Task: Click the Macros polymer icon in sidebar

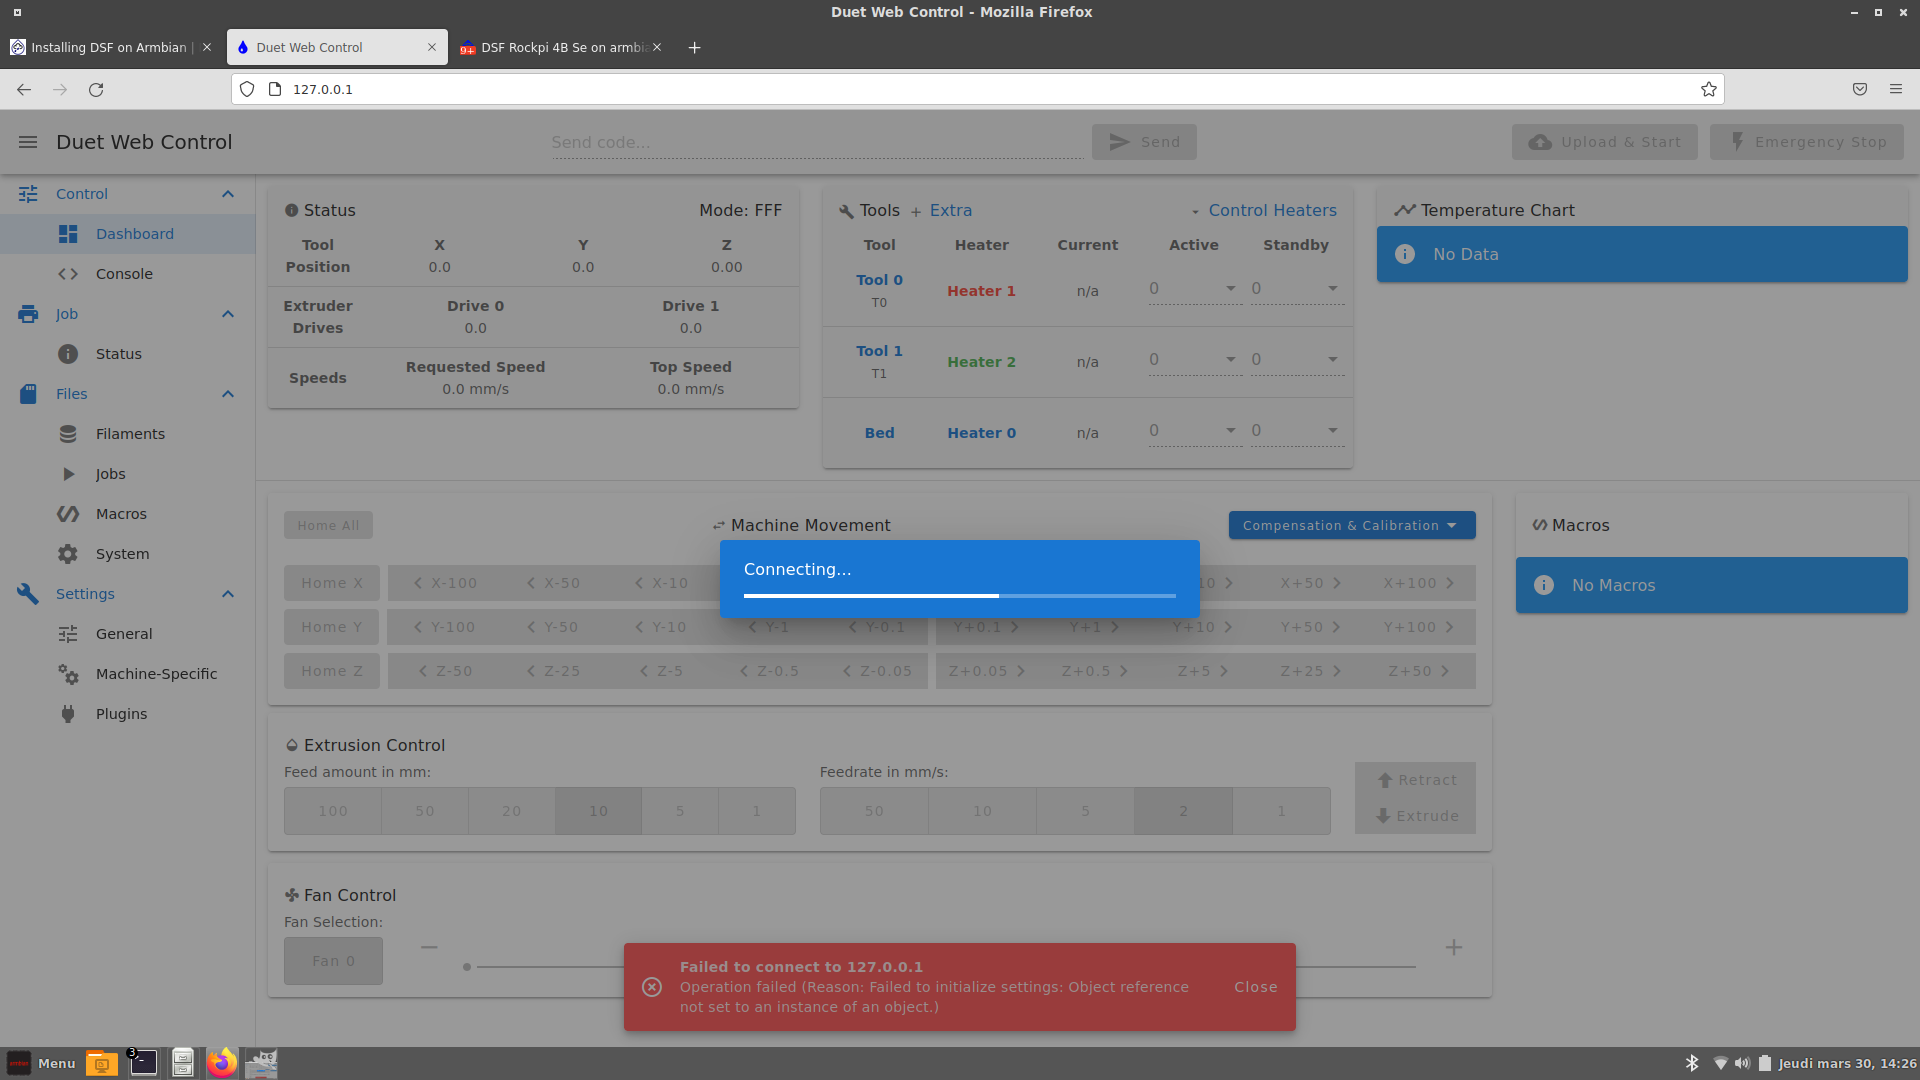Action: point(68,514)
